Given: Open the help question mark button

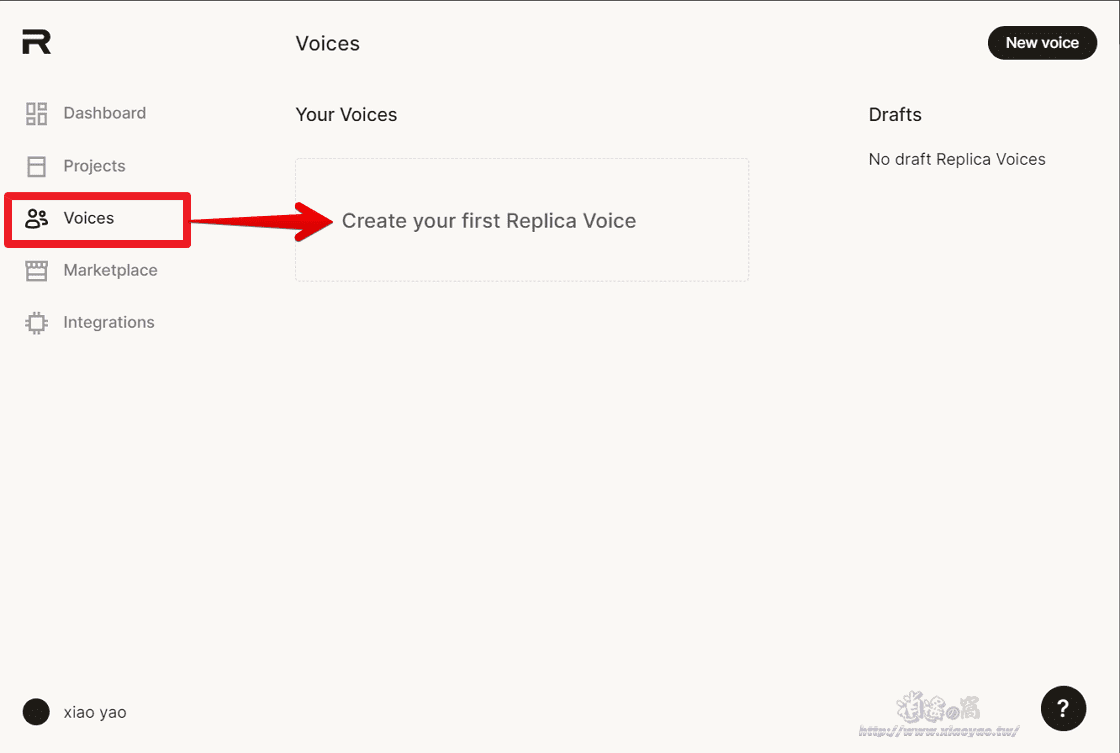Looking at the screenshot, I should point(1063,708).
